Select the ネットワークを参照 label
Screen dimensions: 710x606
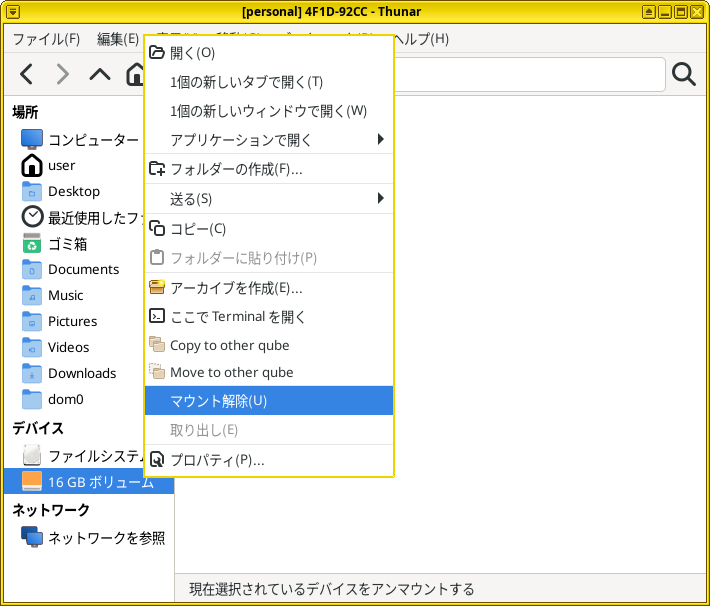point(106,538)
